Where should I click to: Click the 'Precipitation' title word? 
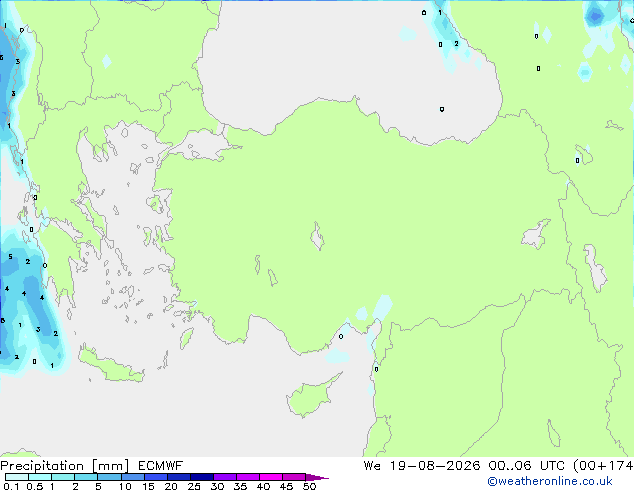point(42,466)
